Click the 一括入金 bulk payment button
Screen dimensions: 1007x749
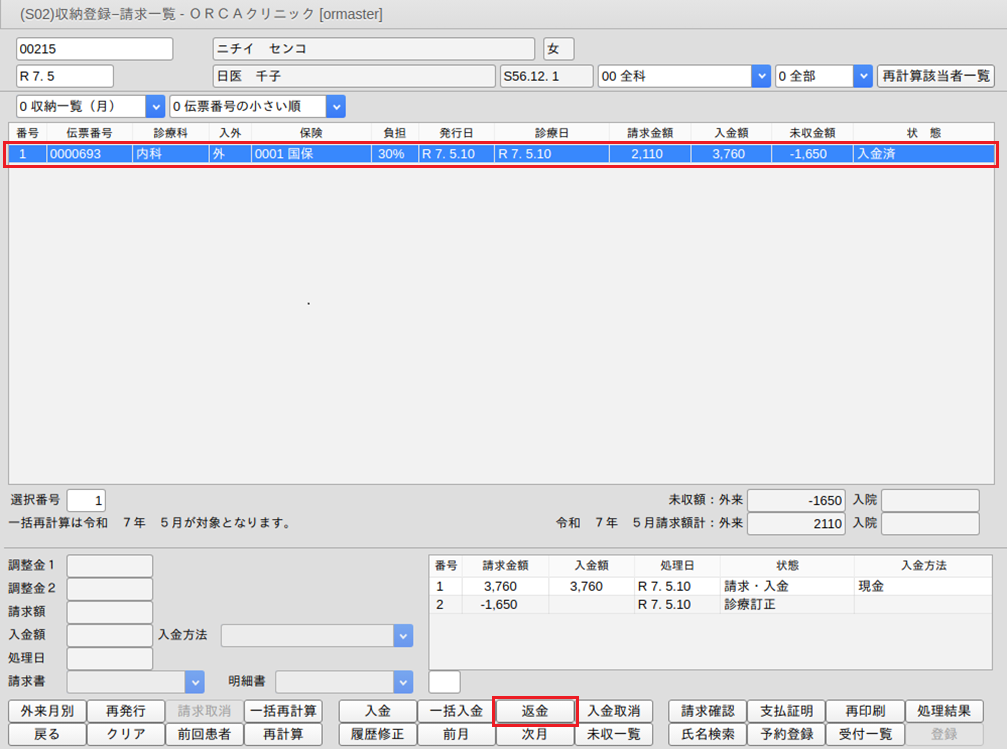pyautogui.click(x=455, y=711)
